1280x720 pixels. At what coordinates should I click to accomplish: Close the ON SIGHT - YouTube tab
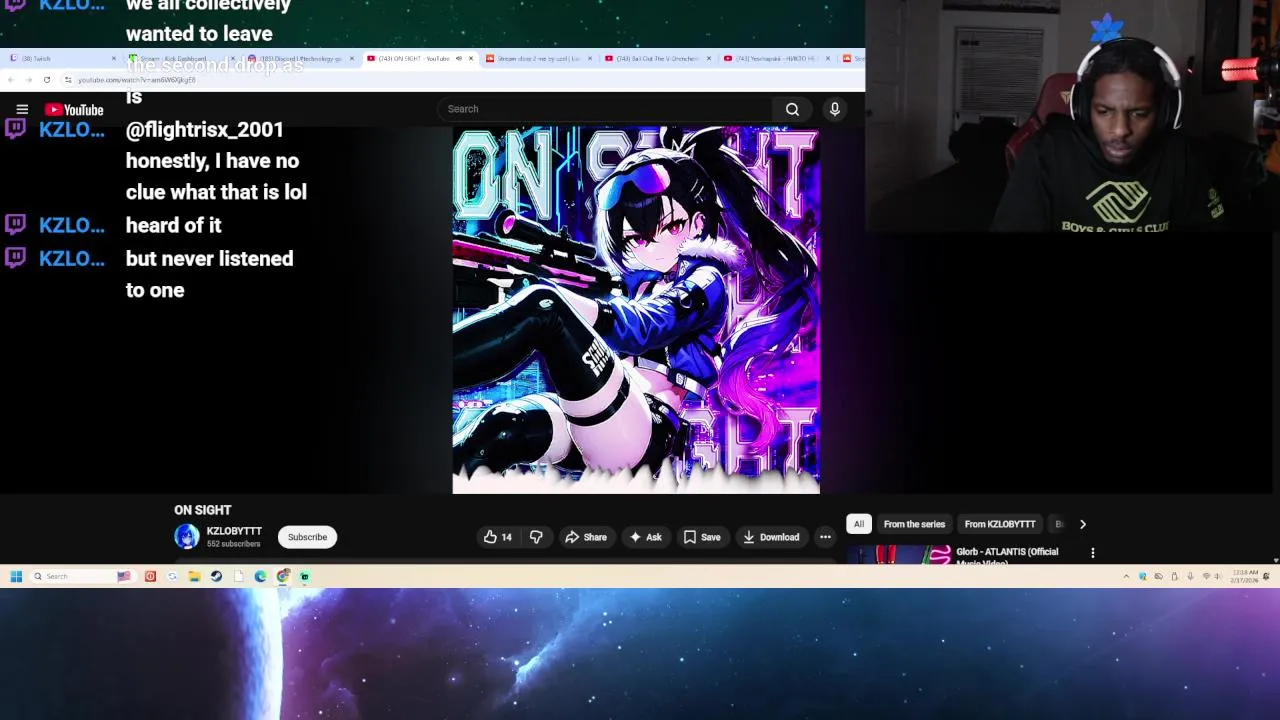pyautogui.click(x=471, y=58)
